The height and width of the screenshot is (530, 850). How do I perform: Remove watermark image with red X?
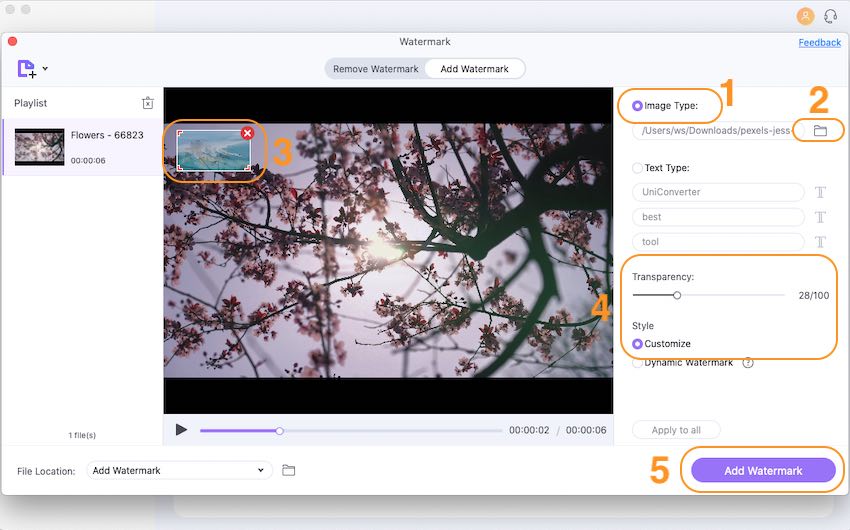(x=247, y=133)
